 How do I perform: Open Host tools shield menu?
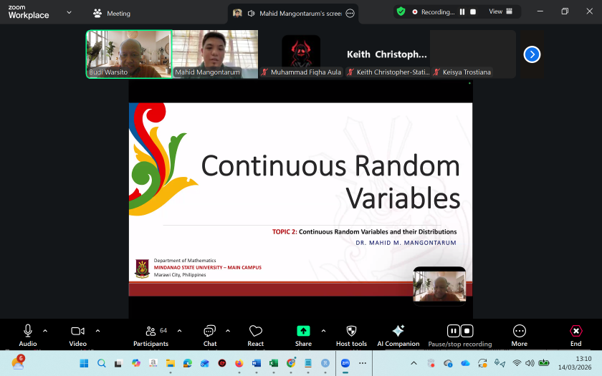point(351,335)
